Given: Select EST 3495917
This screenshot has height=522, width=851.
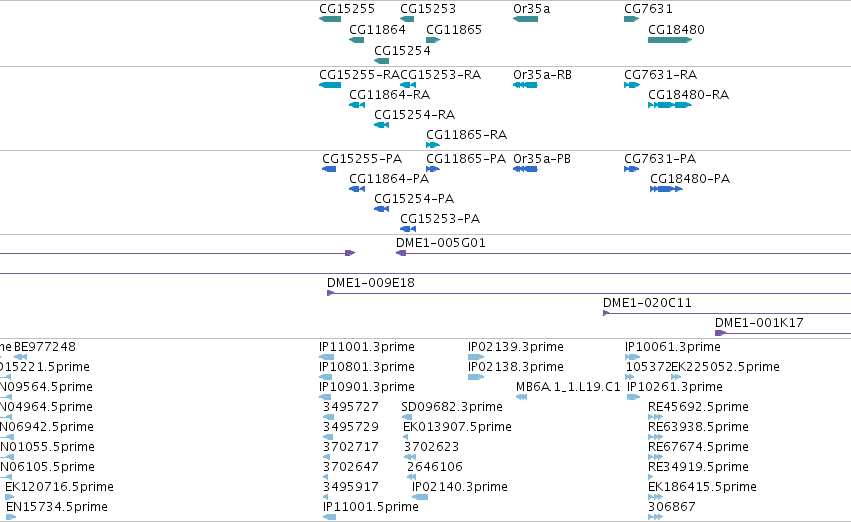Looking at the screenshot, I should tap(326, 497).
